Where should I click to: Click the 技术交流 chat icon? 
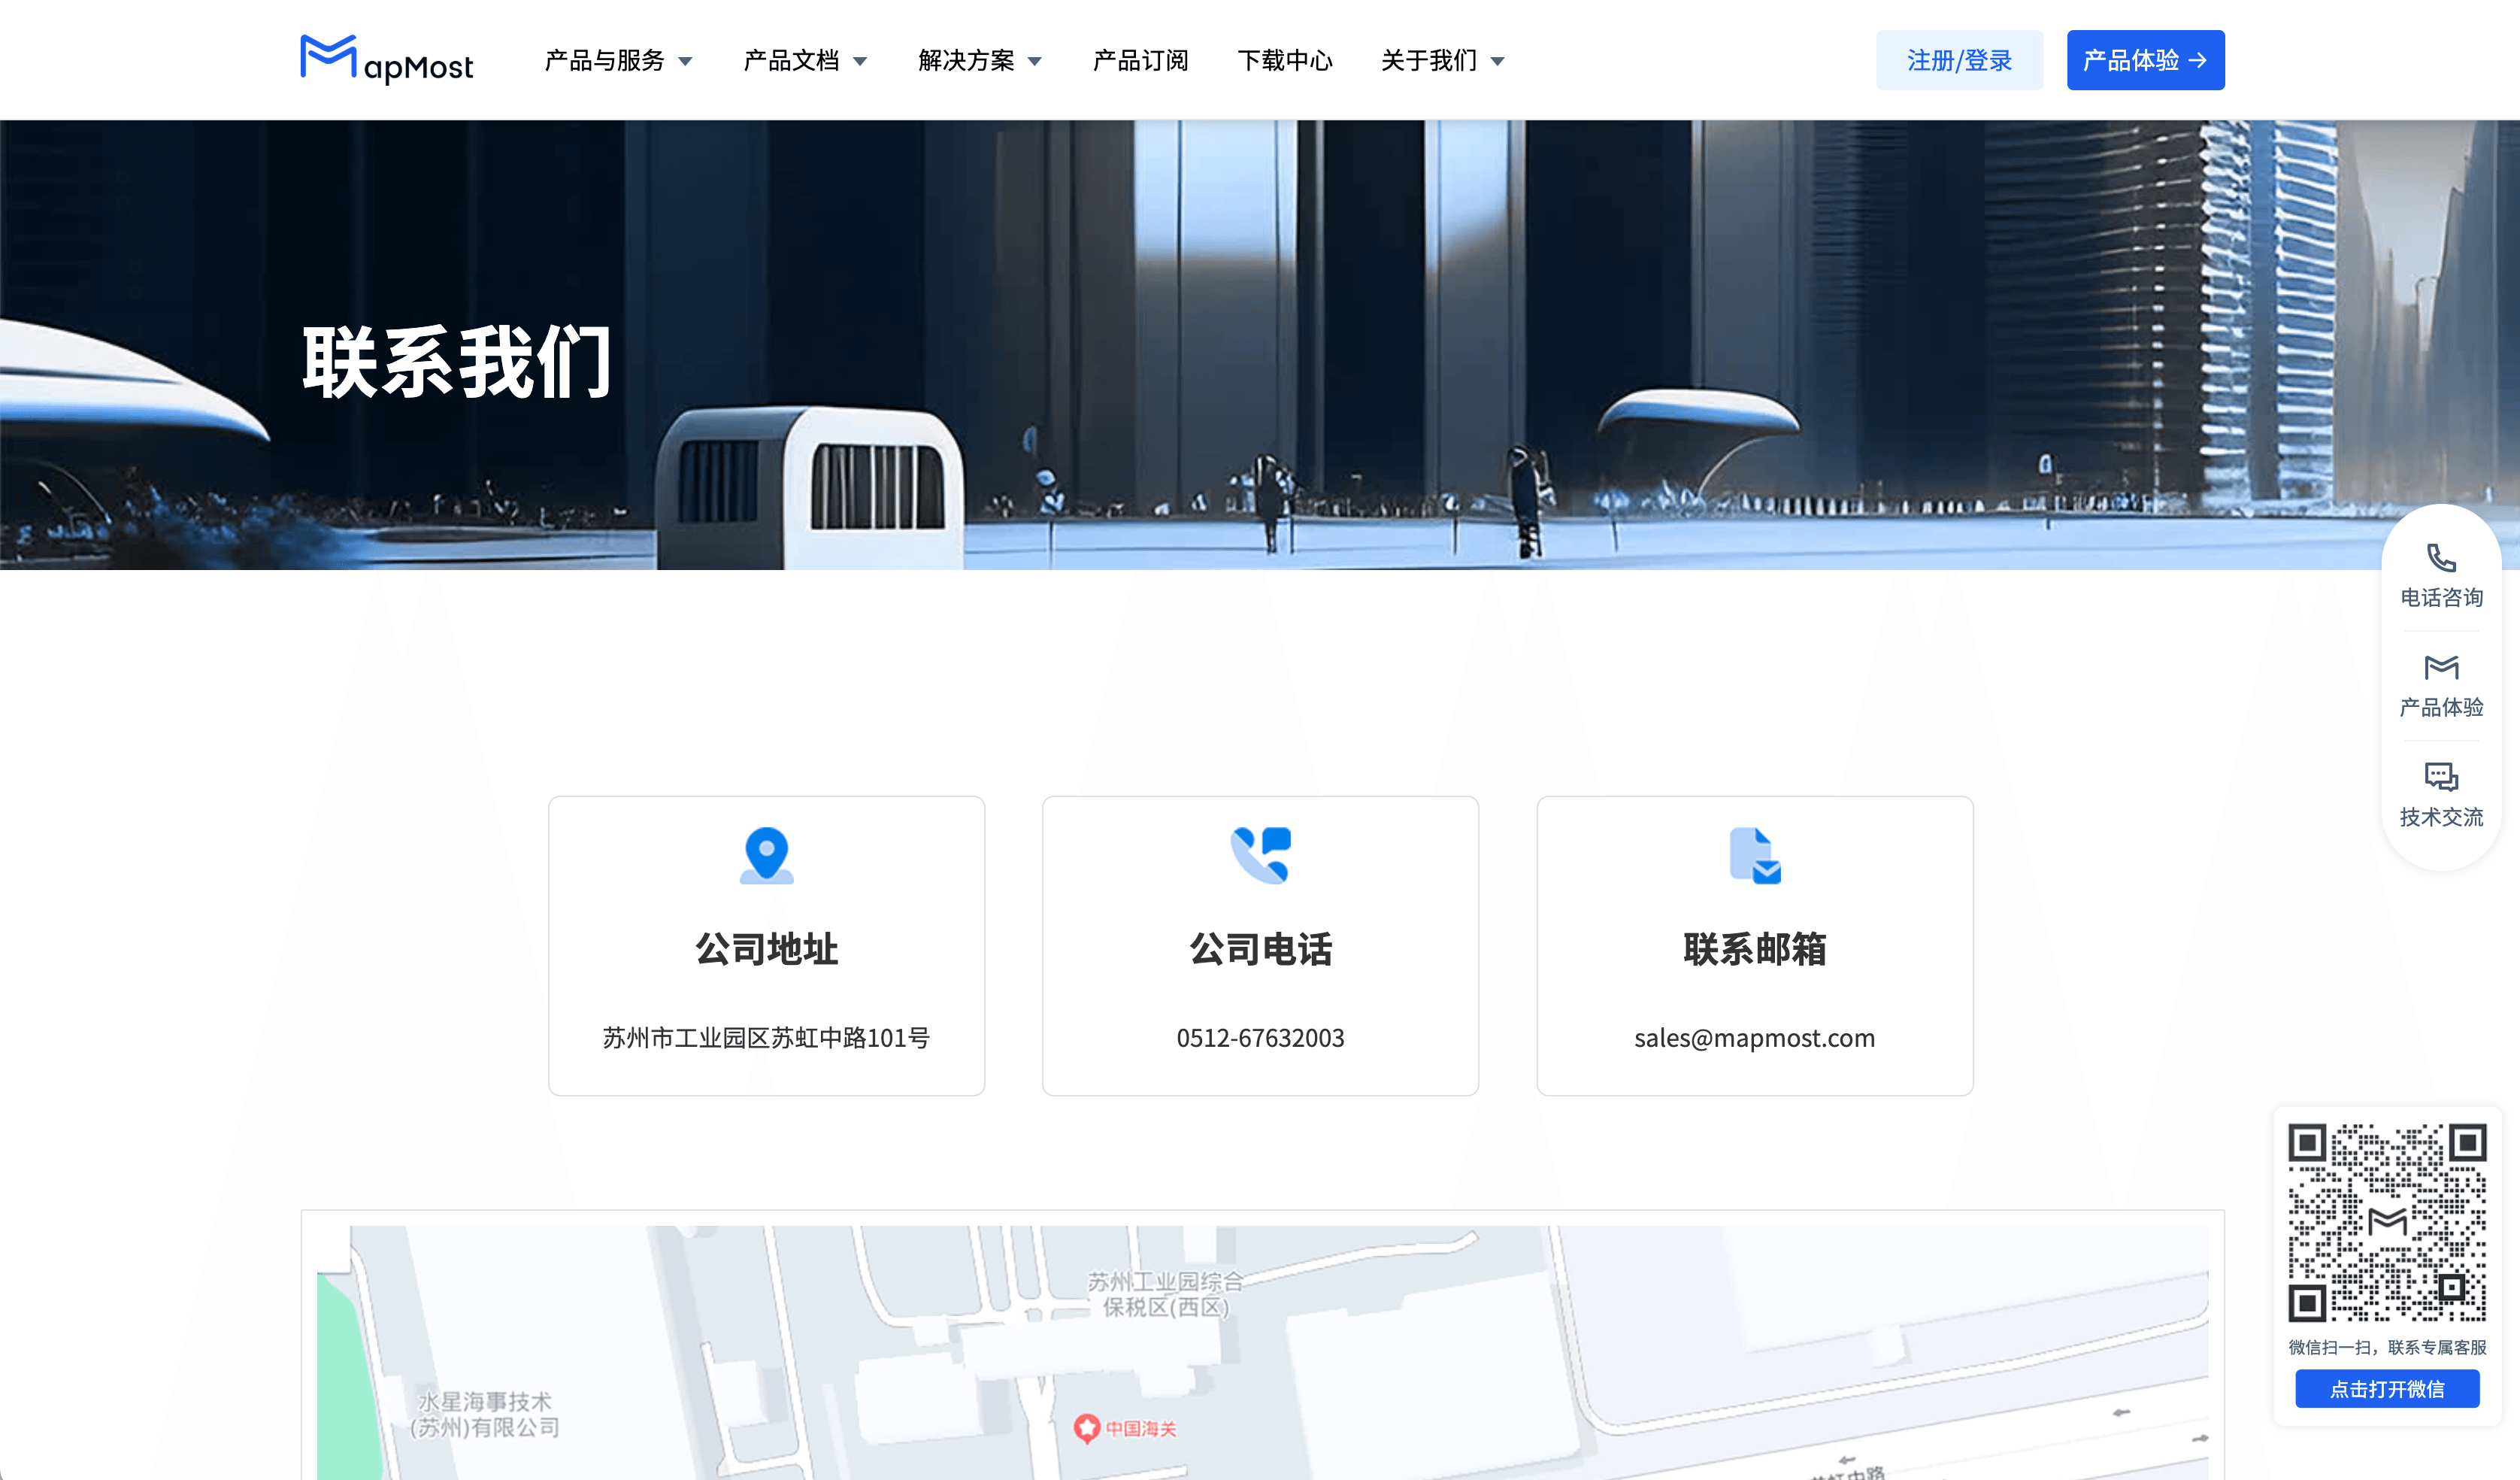tap(2441, 777)
